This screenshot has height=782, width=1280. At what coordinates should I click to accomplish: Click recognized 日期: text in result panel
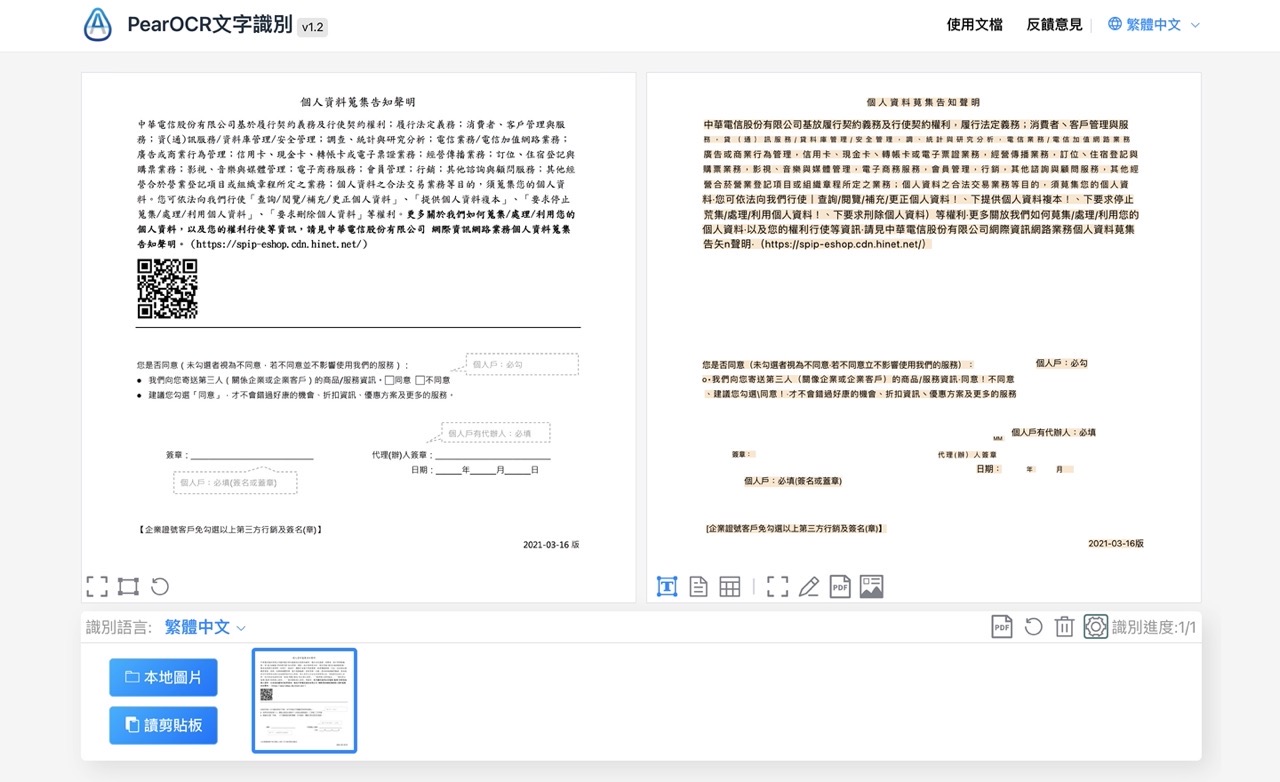tap(988, 468)
